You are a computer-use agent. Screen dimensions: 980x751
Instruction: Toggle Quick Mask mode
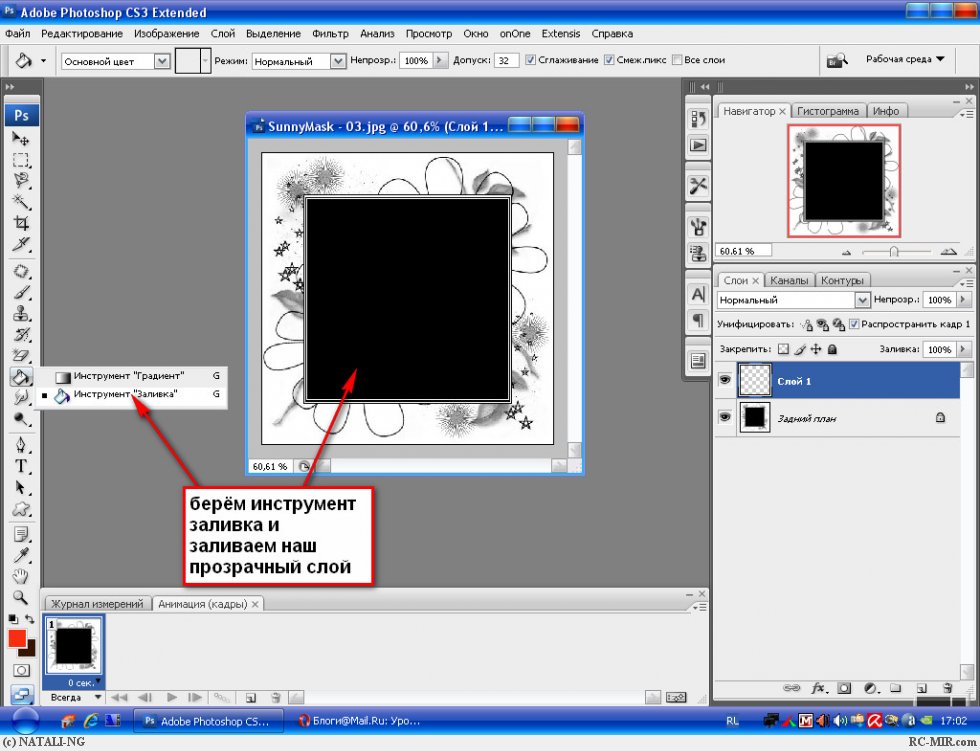click(x=21, y=670)
